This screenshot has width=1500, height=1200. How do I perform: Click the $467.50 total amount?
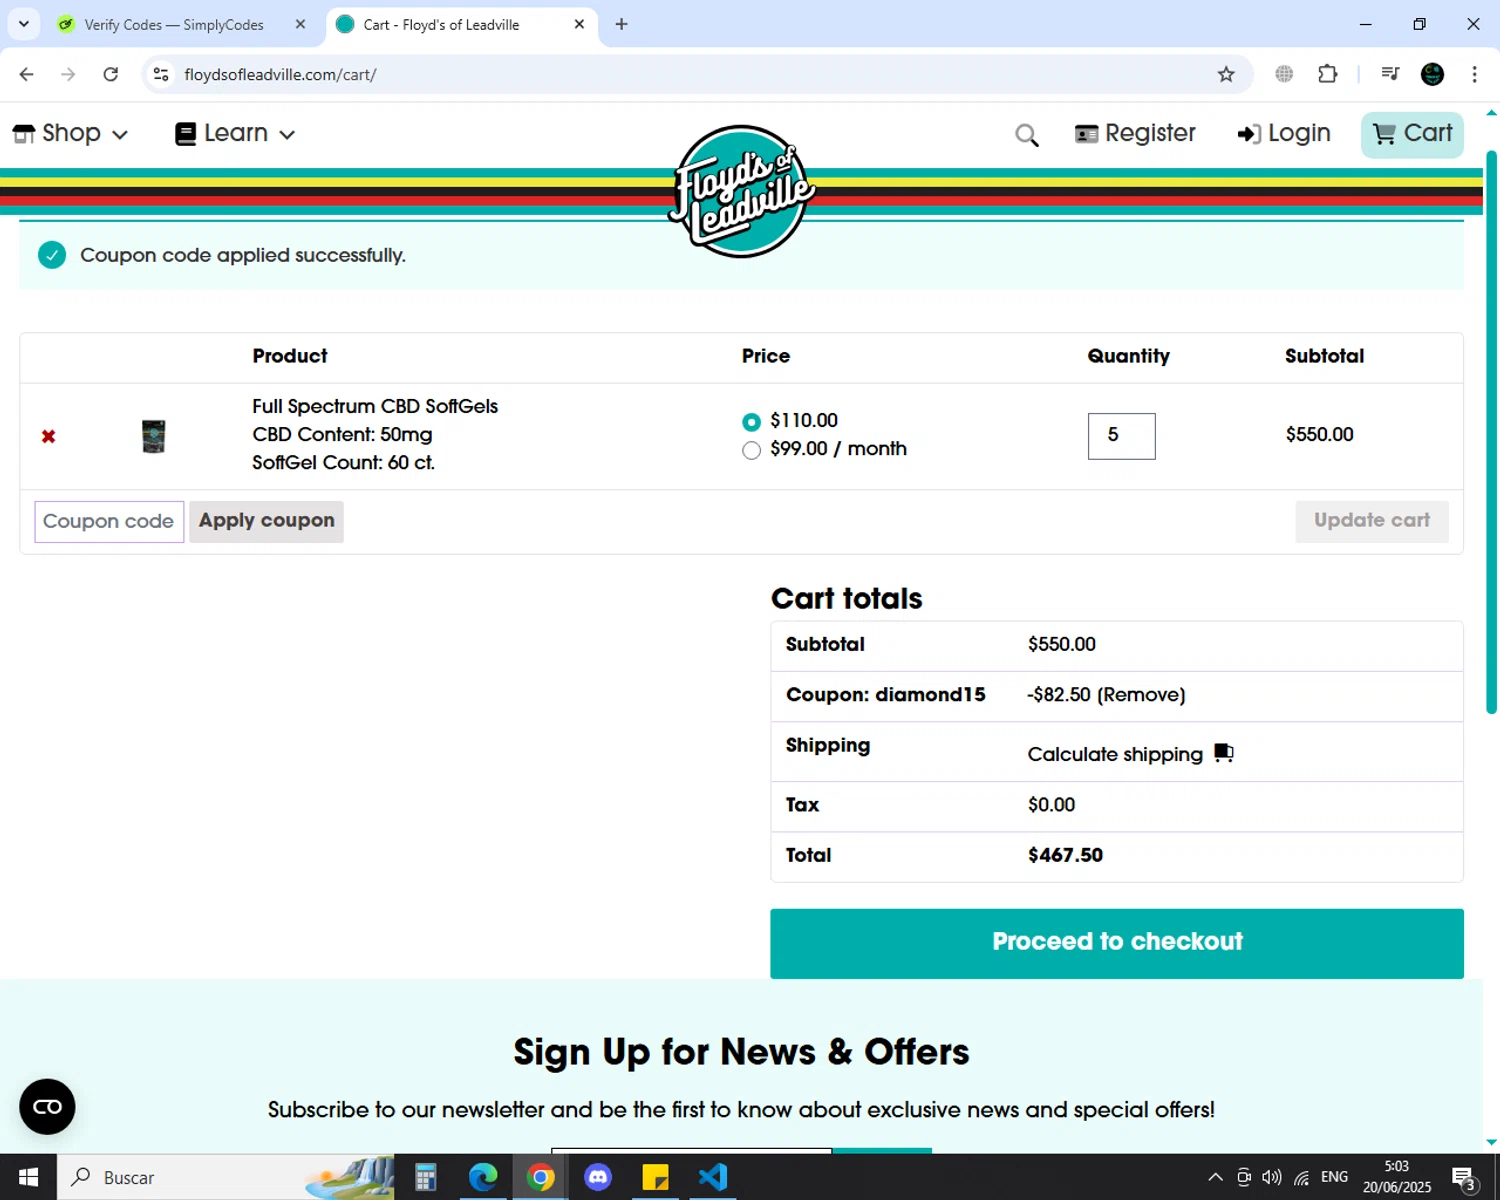pos(1065,856)
